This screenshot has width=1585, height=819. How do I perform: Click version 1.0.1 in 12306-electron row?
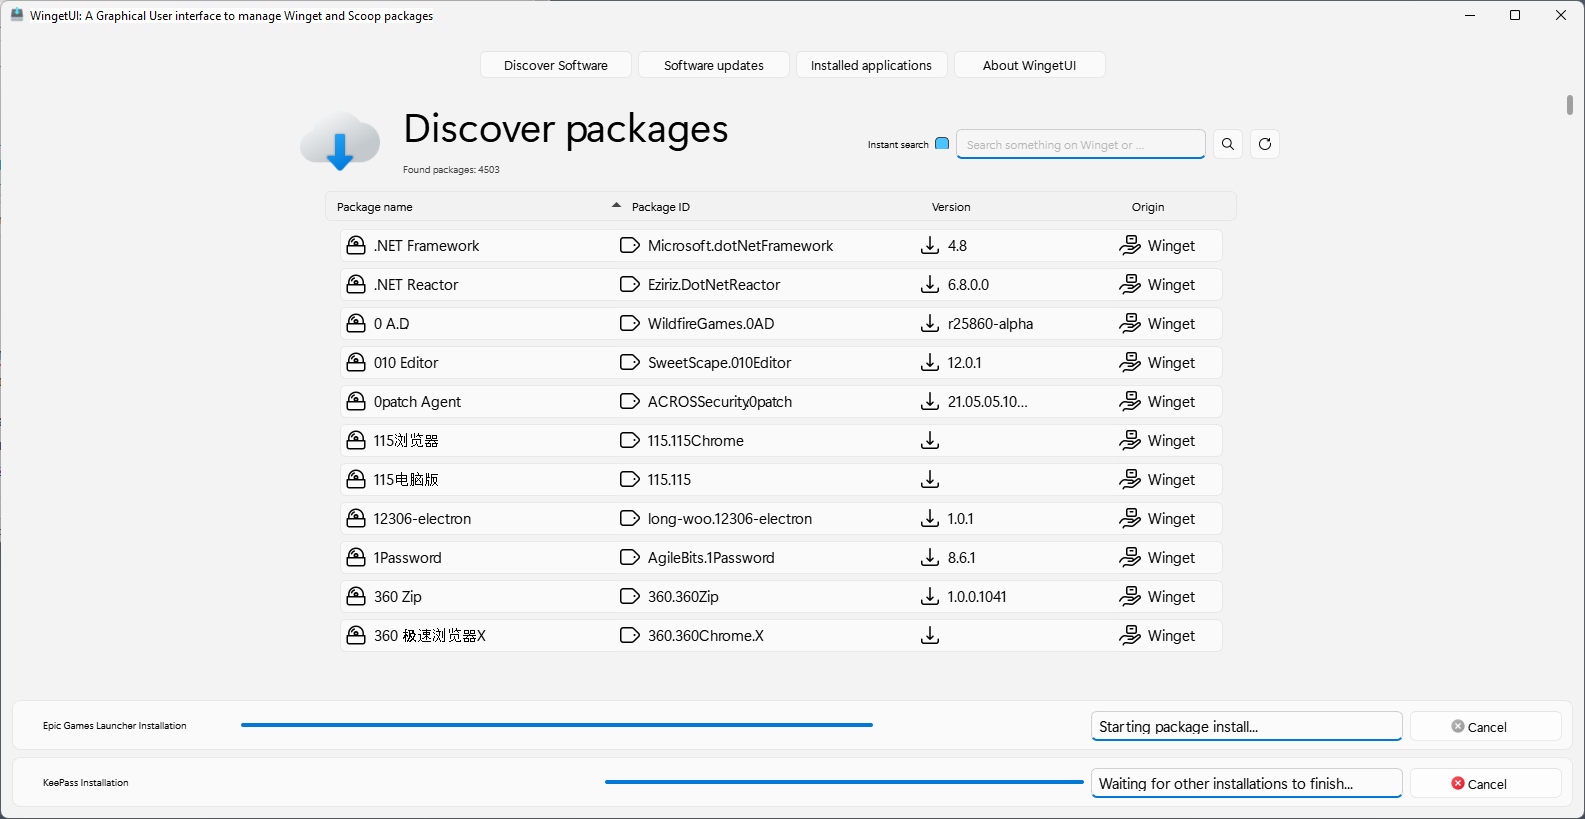pos(960,518)
